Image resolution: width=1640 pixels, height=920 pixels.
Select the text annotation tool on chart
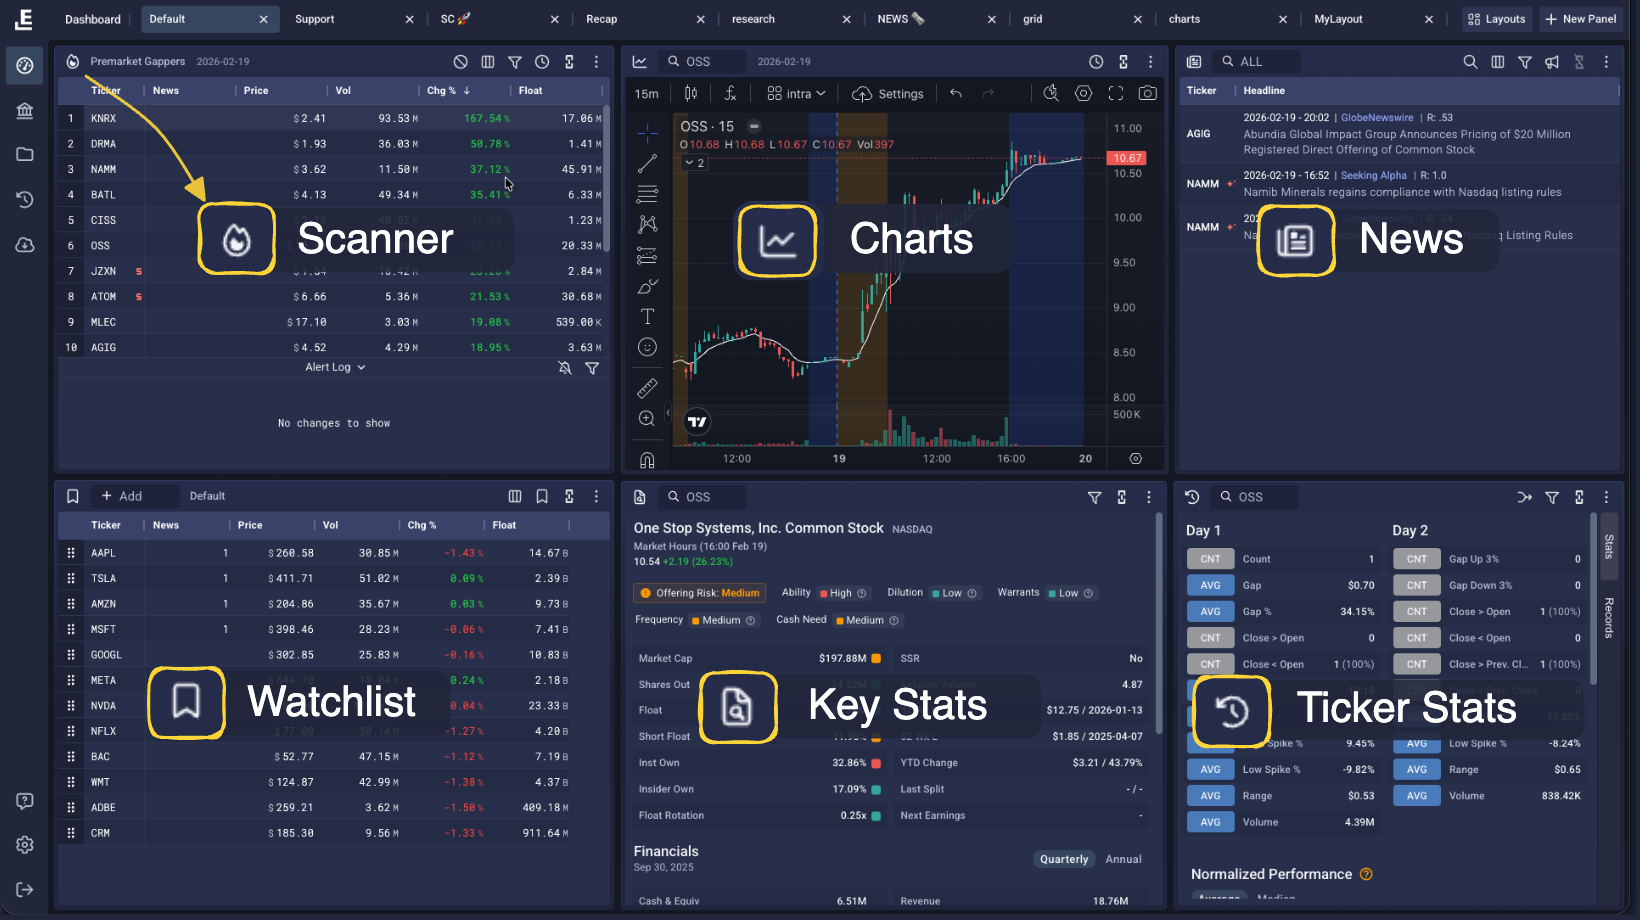click(x=647, y=317)
